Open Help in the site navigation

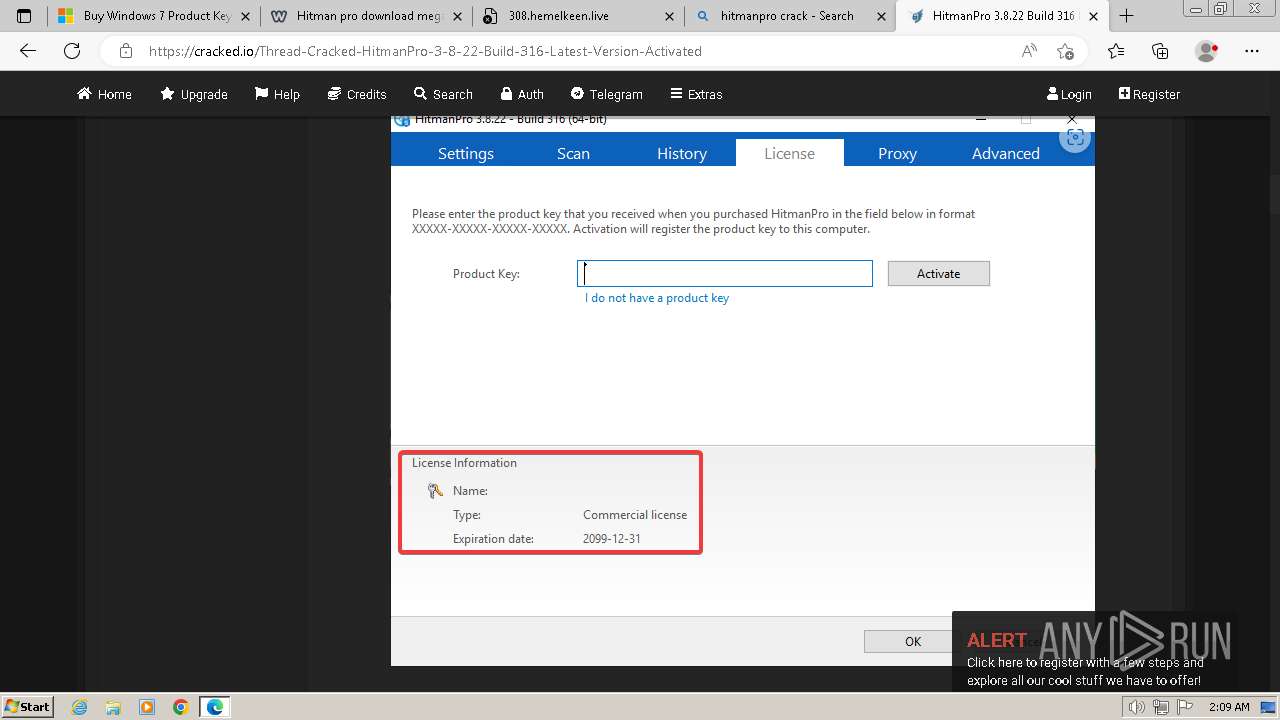tap(277, 94)
